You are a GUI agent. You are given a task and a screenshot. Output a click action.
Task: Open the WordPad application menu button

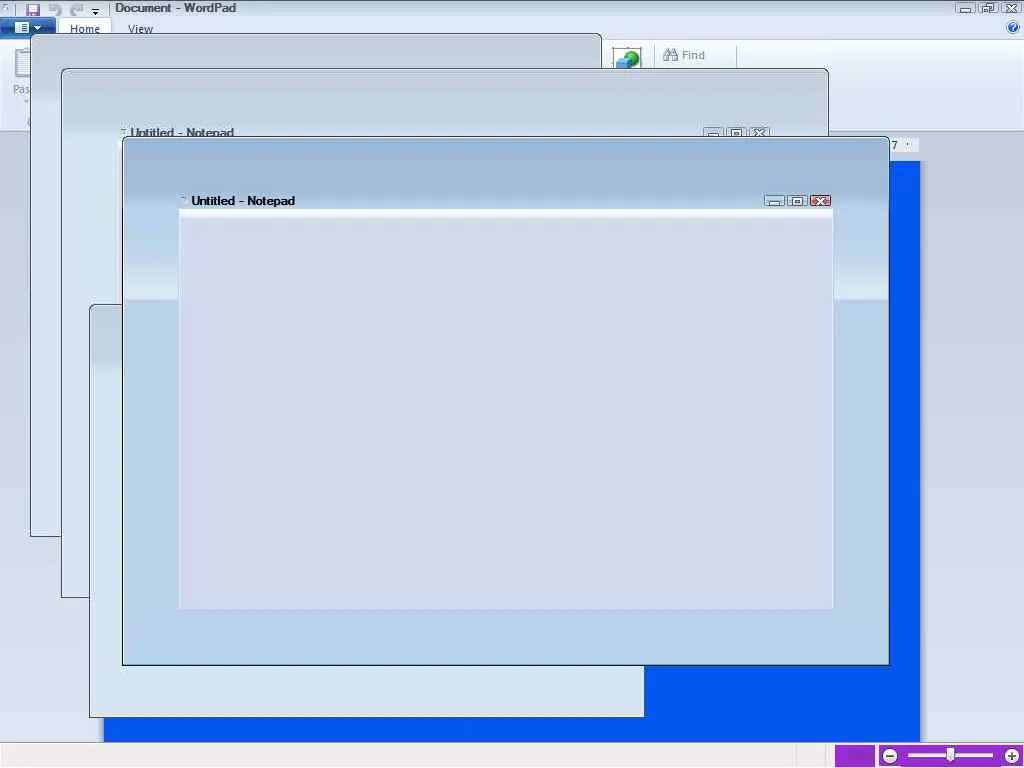pos(28,28)
